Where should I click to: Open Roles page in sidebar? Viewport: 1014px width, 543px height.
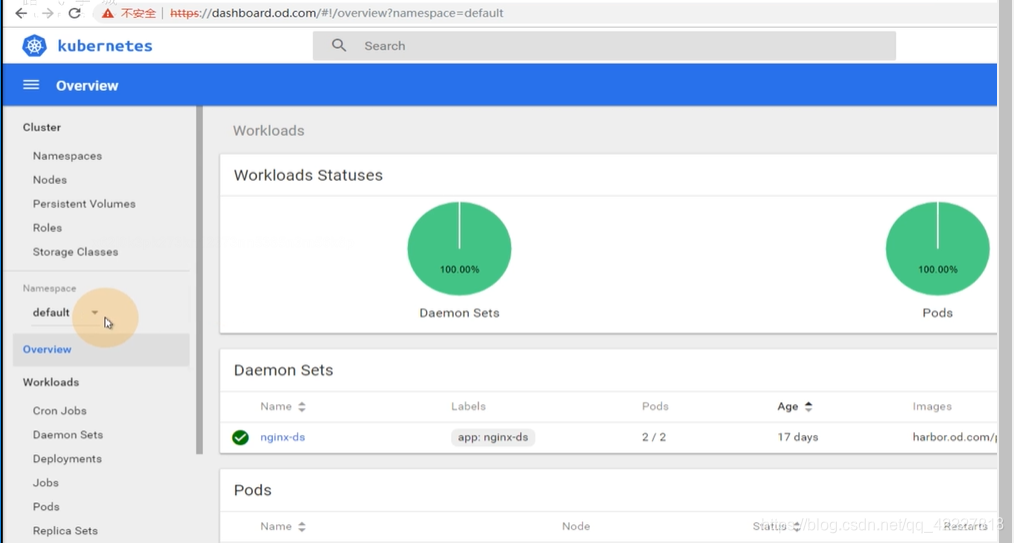click(x=47, y=228)
